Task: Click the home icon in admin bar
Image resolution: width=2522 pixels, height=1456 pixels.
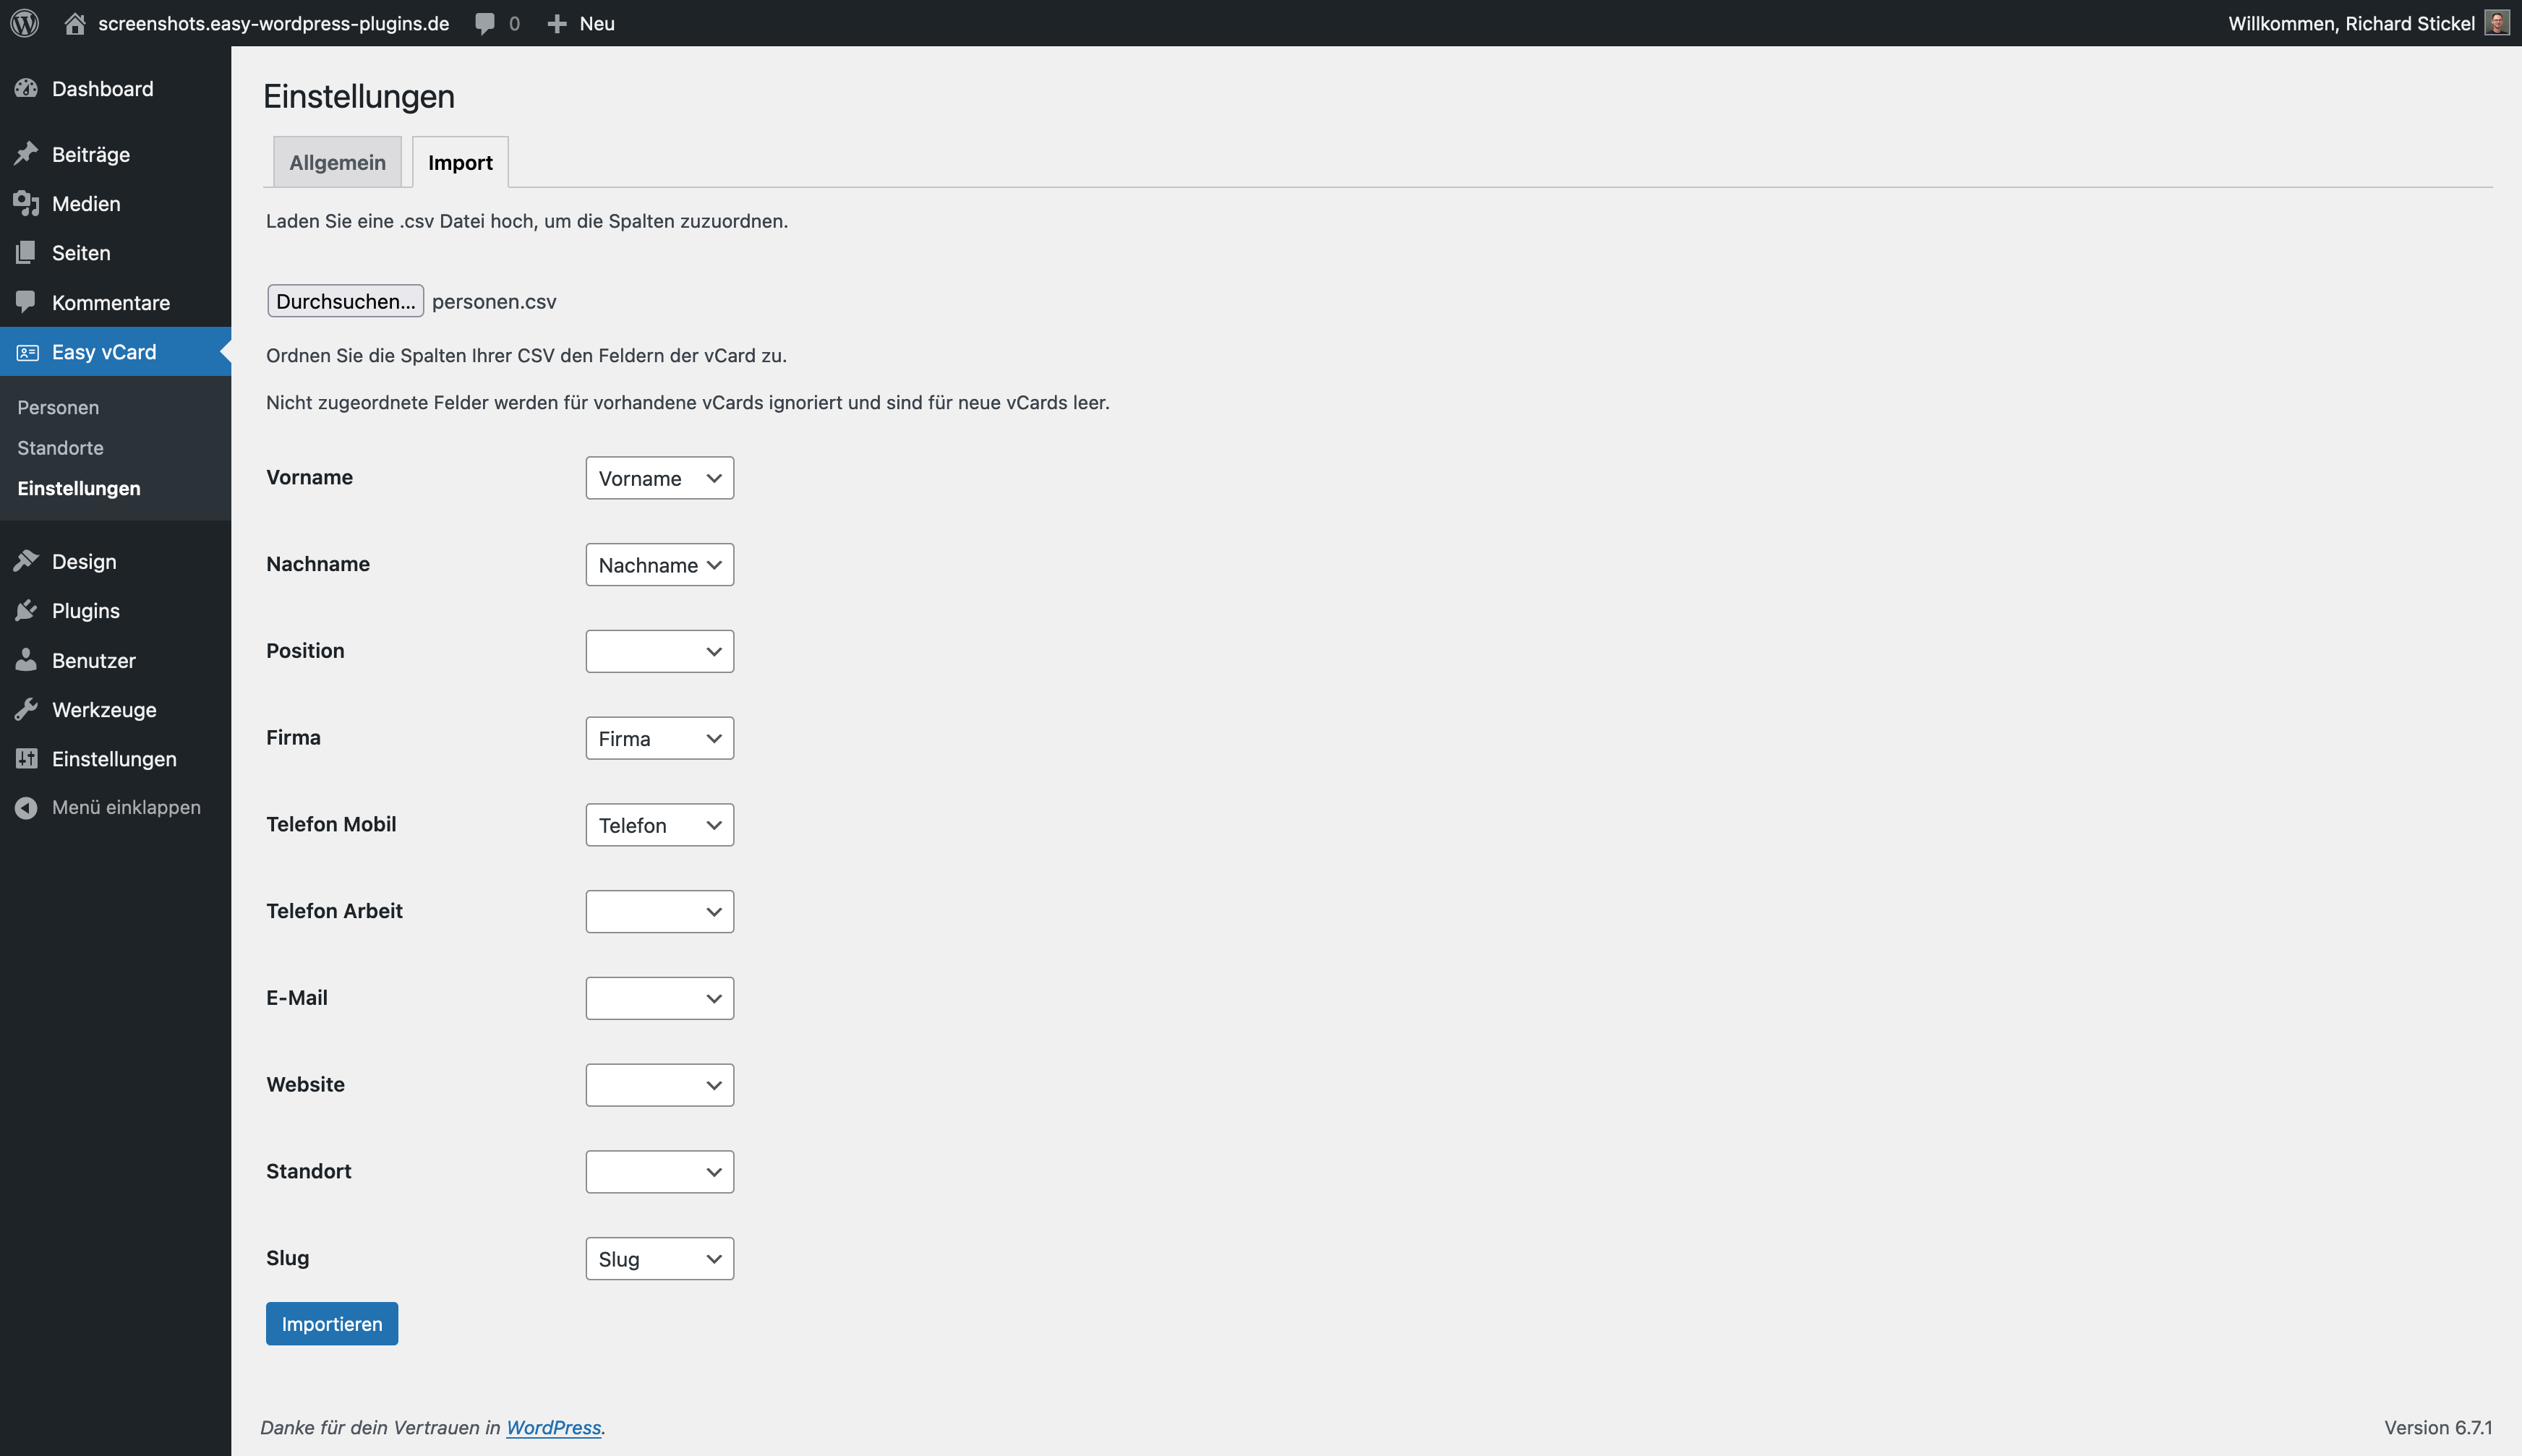Action: pyautogui.click(x=75, y=23)
